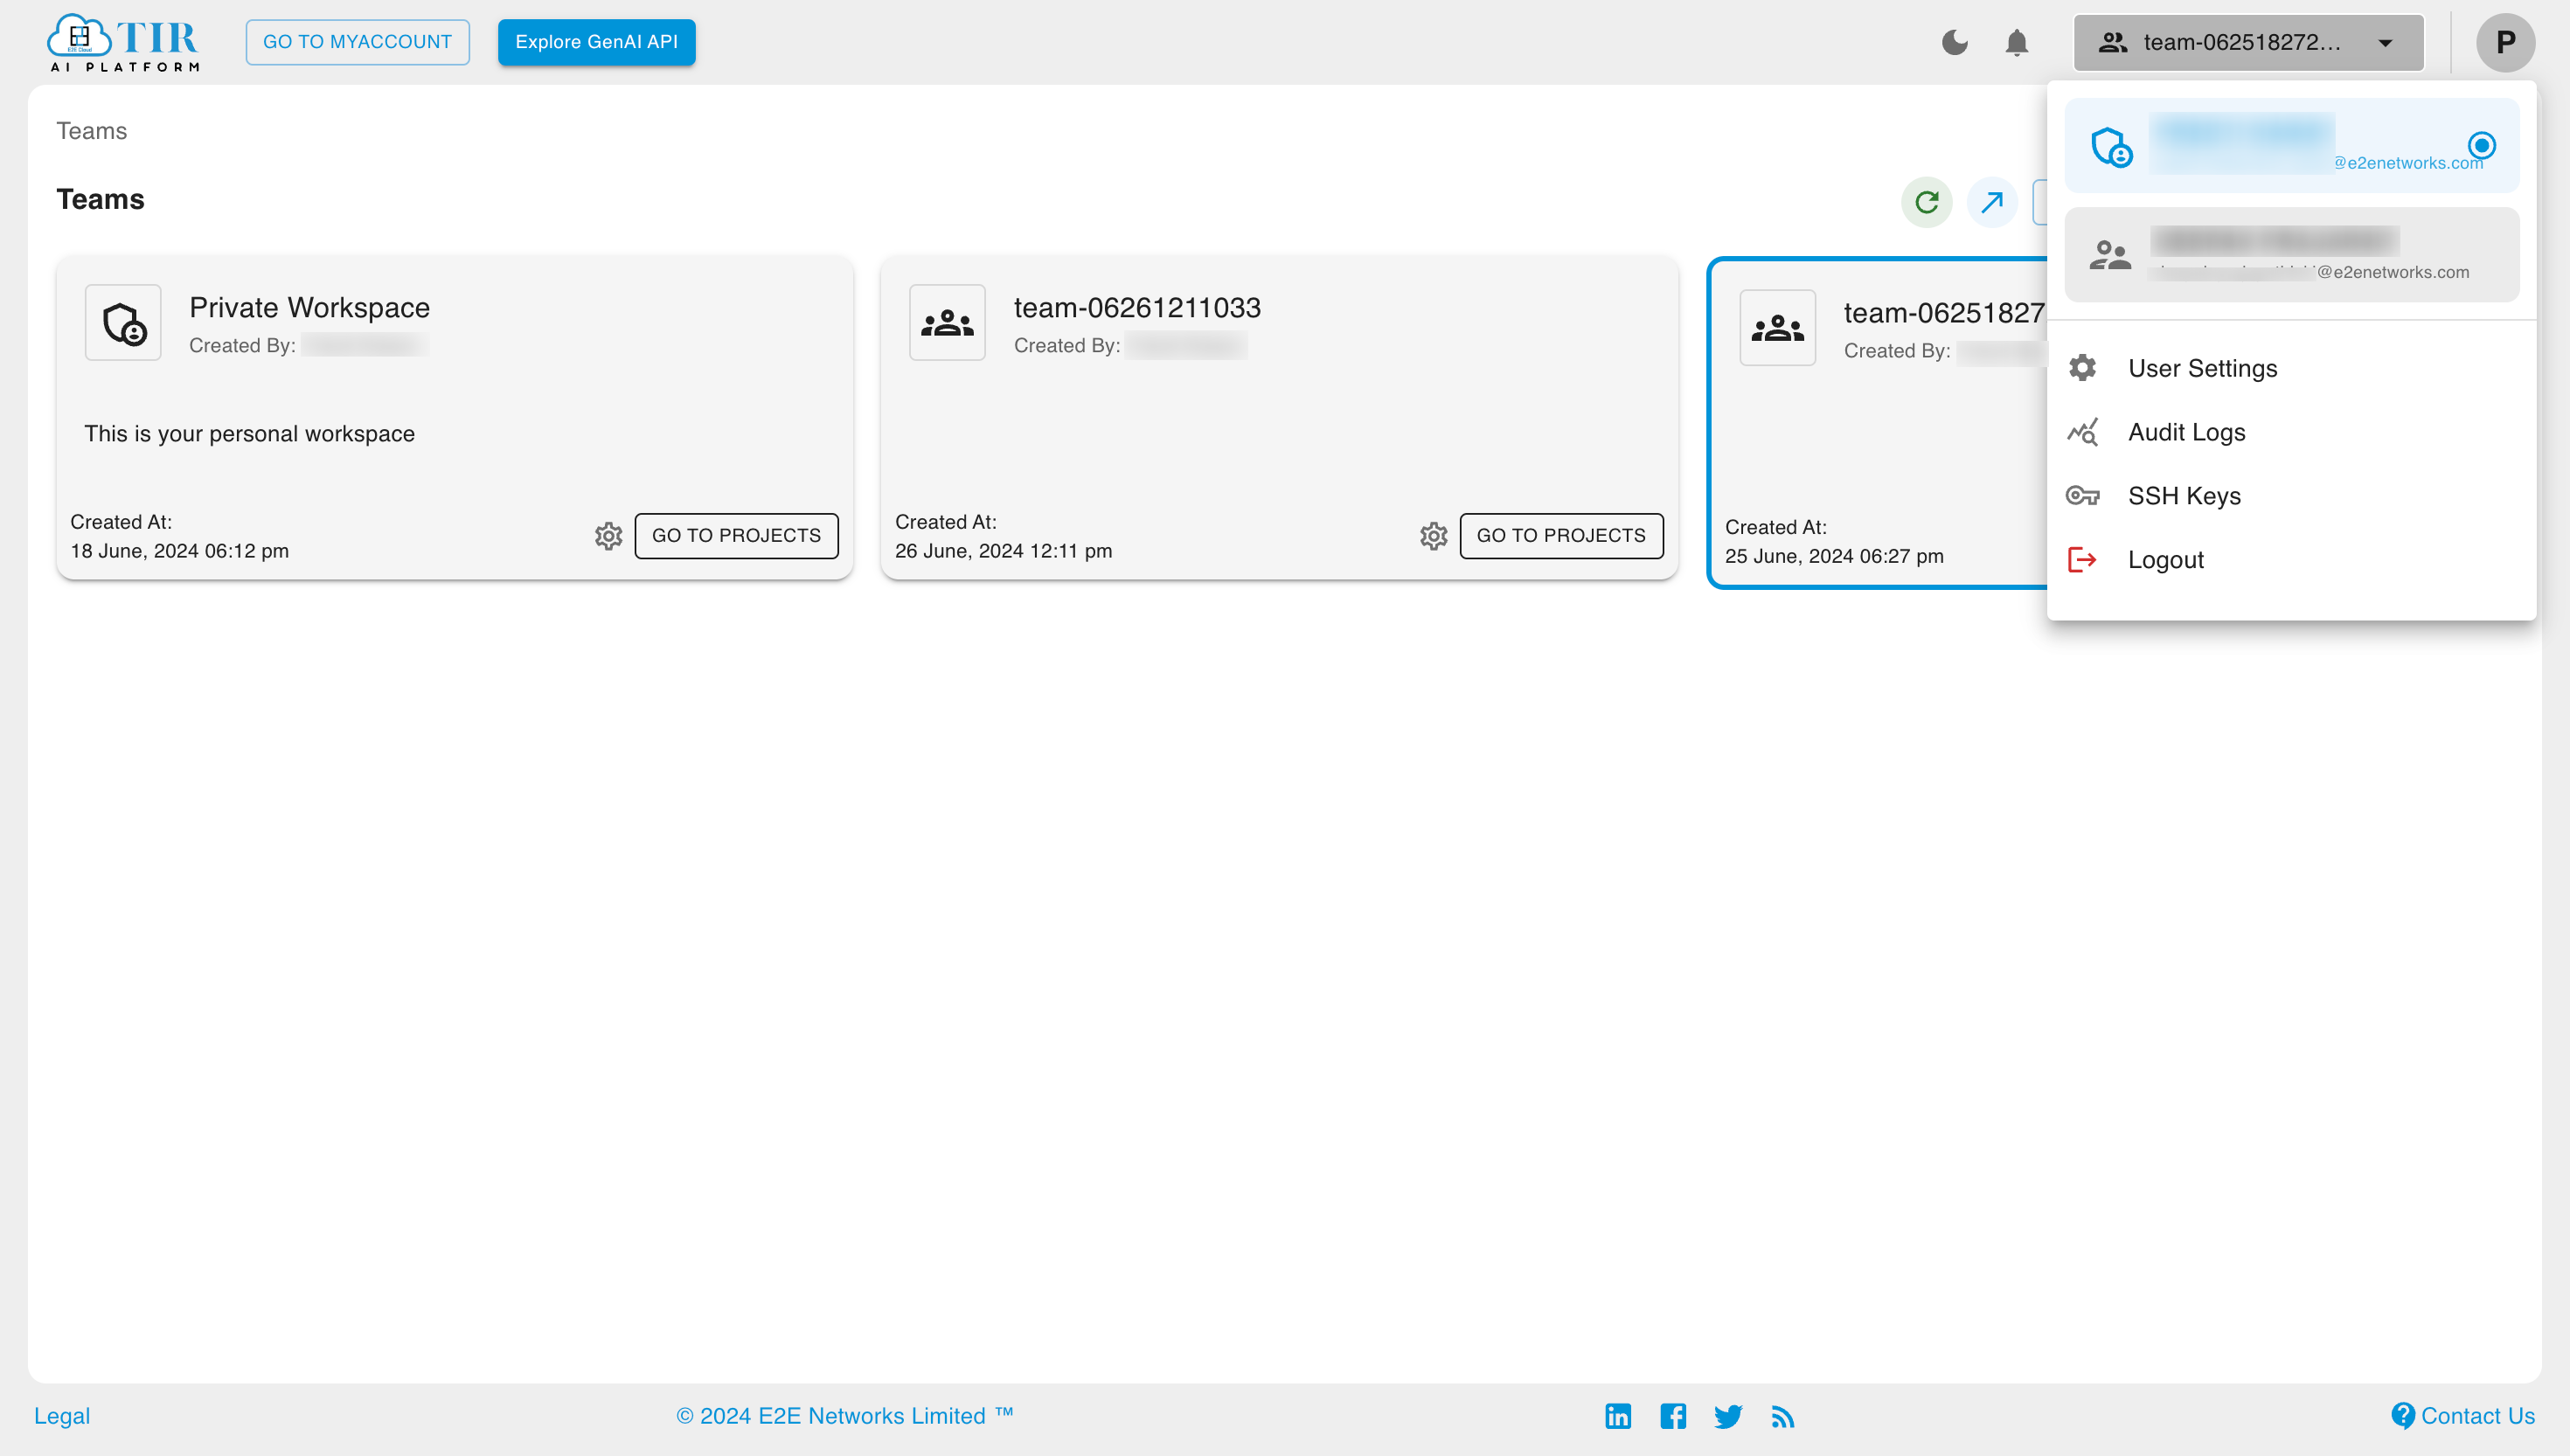Click '25 June, 2024 06:27 pm' date
The width and height of the screenshot is (2570, 1456).
click(1834, 556)
